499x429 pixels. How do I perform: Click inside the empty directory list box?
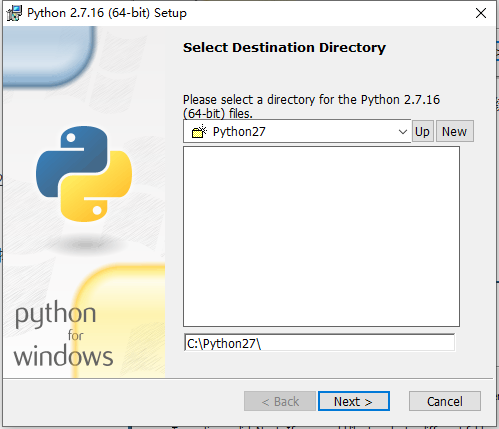click(321, 236)
